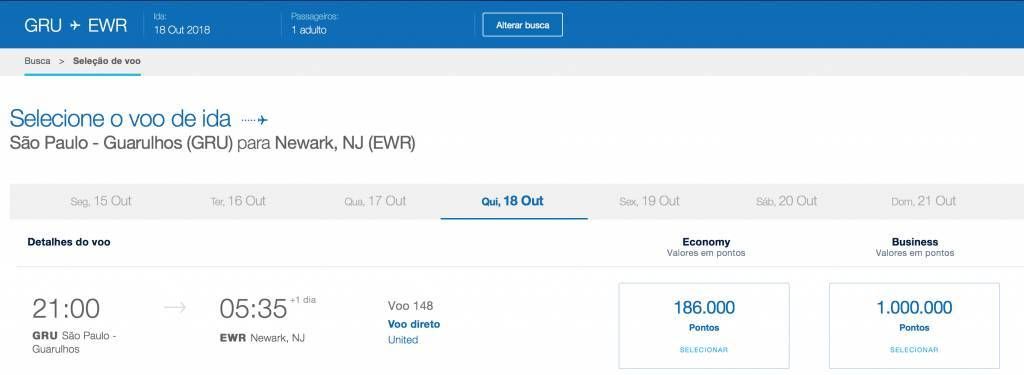This screenshot has height=375, width=1024.
Task: Choose the Business fare of 1.000.000 Pontos
Action: 914,325
